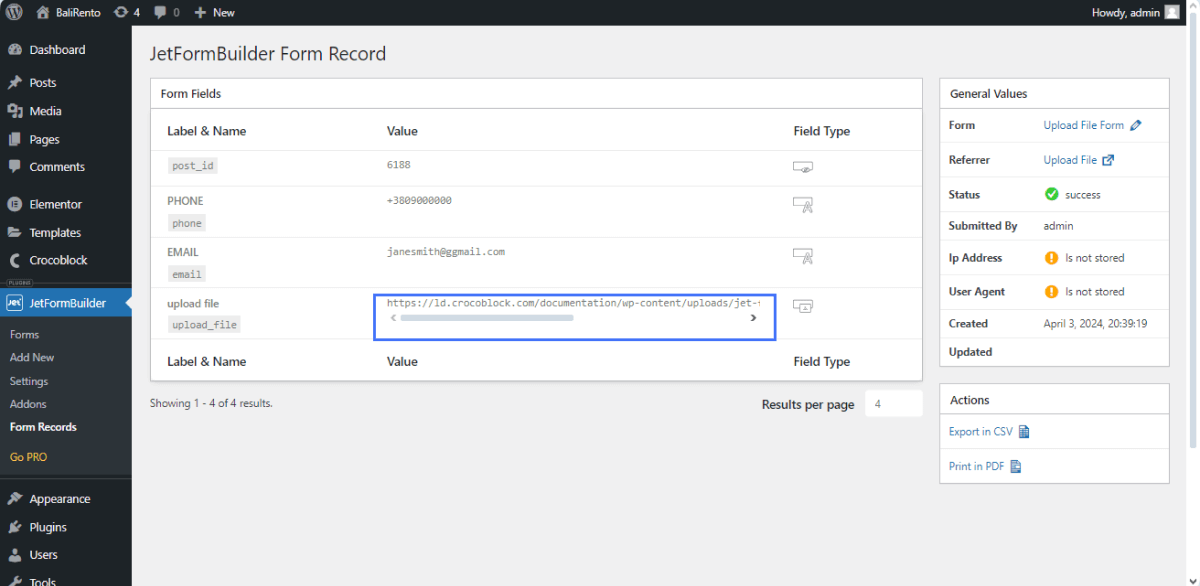Click the external link icon beside Upload File
Screen dimensions: 1200x586
(1108, 160)
